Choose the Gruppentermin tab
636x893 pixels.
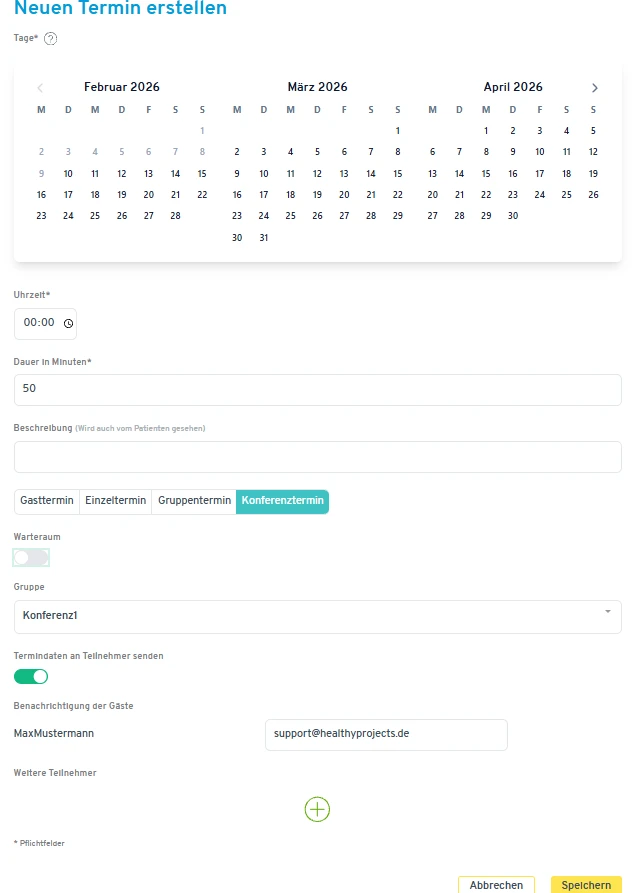(x=194, y=501)
